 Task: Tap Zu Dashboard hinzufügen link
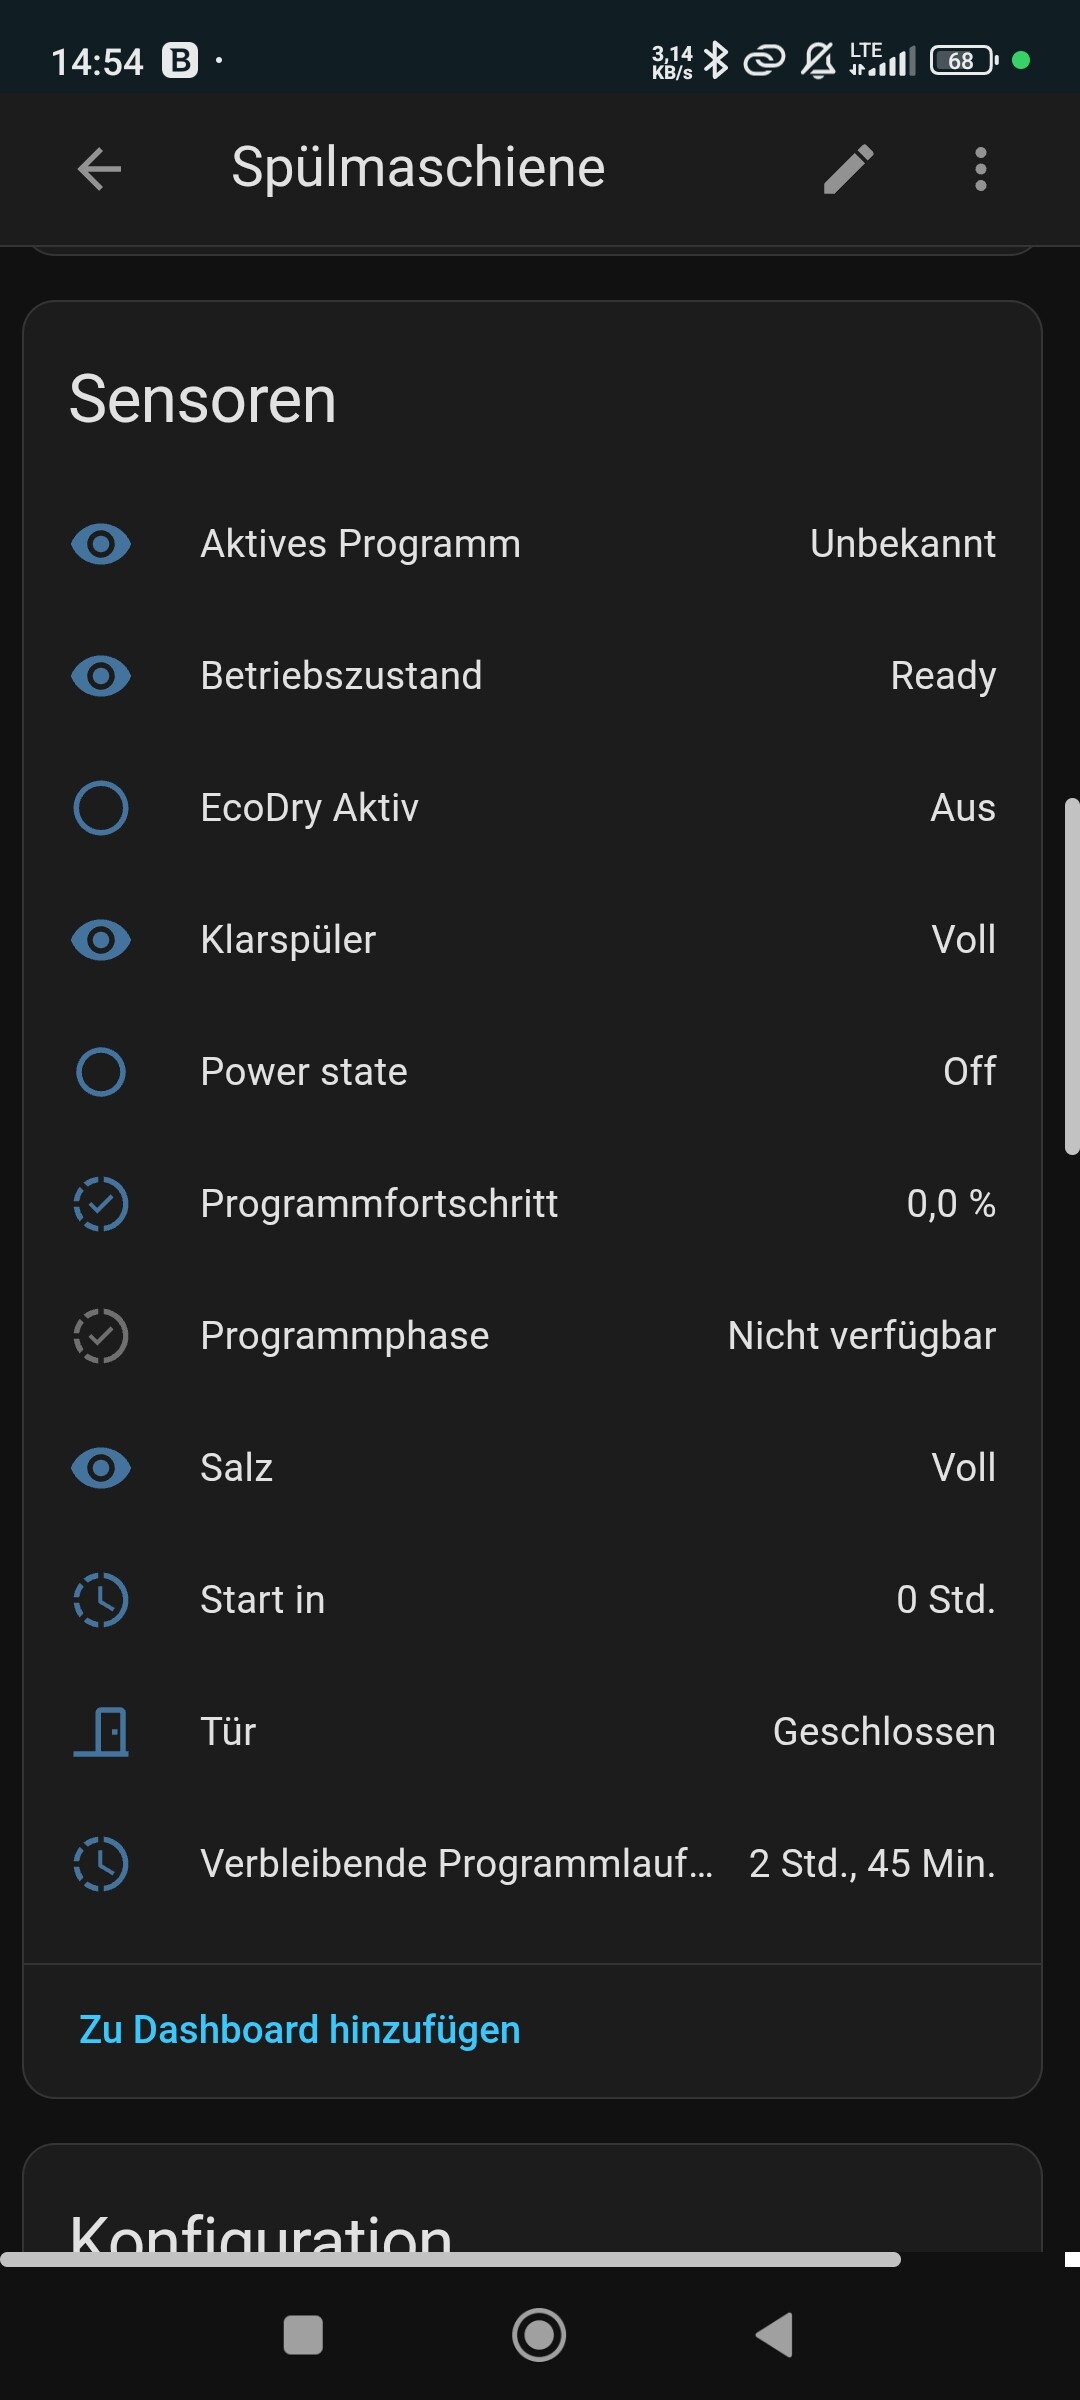(300, 2029)
